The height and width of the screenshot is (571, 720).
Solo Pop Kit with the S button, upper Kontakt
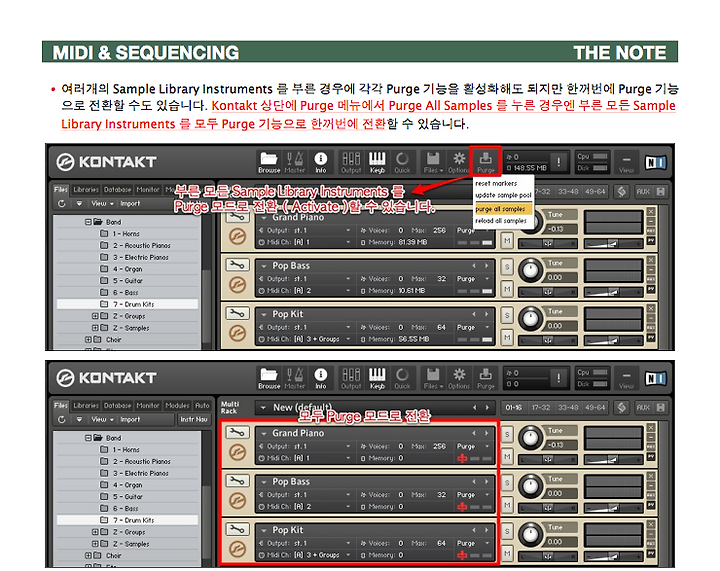click(x=507, y=315)
